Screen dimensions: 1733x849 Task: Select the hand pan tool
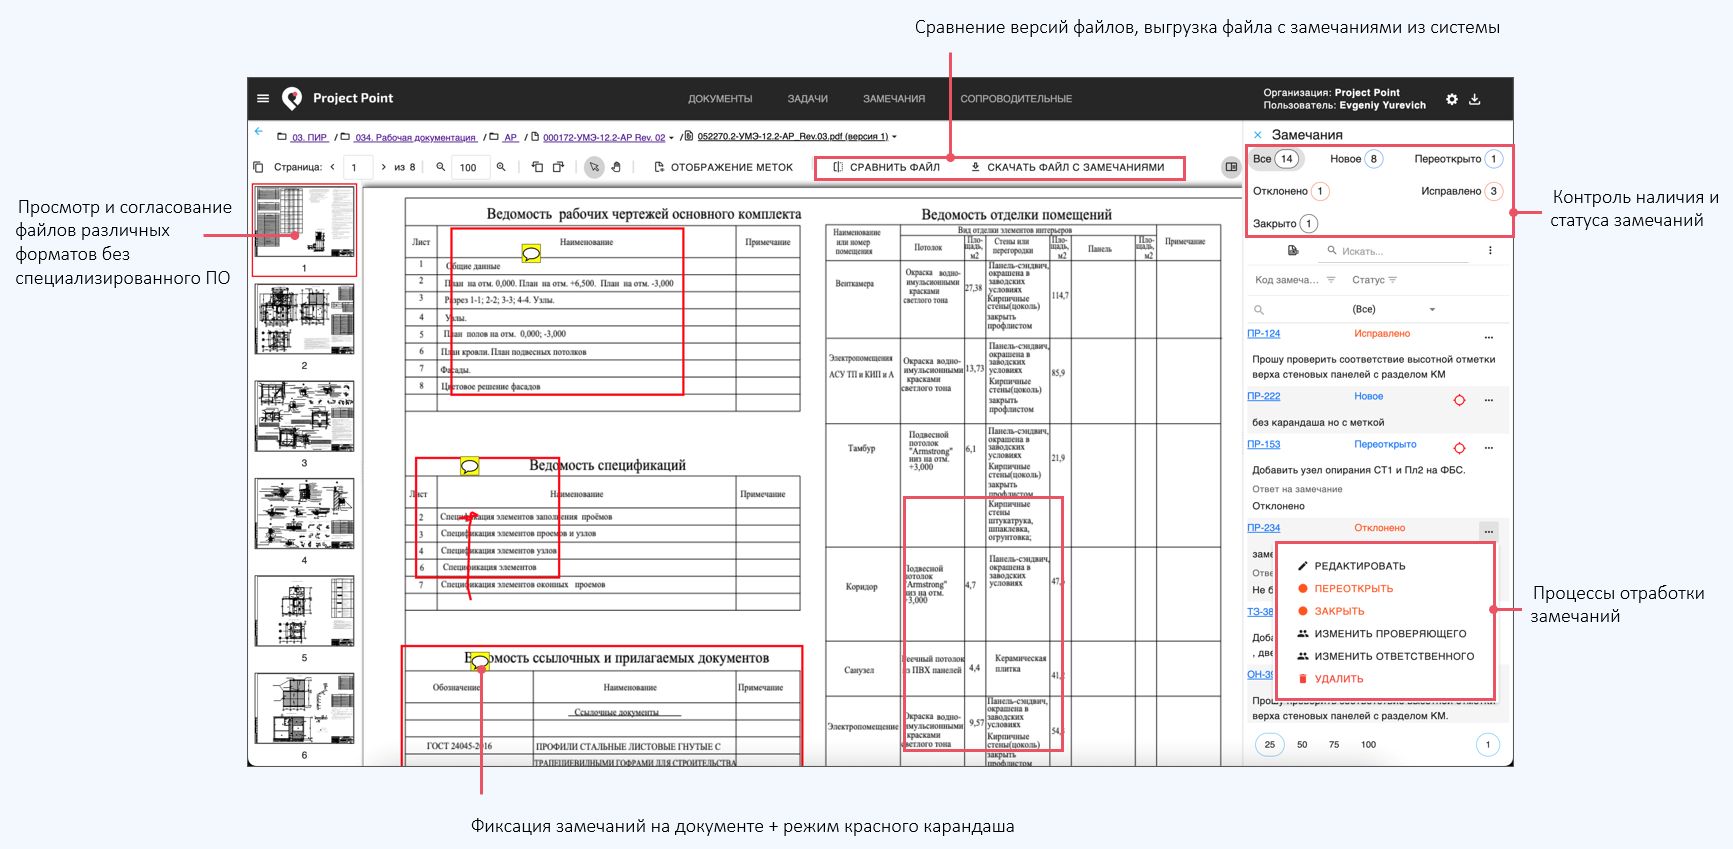[616, 167]
